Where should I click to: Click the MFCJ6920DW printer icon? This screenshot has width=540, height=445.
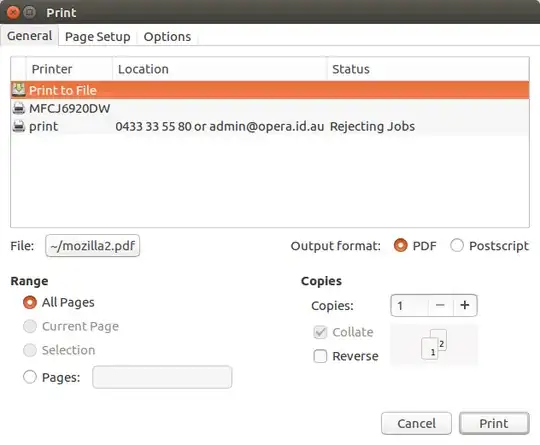(x=19, y=108)
